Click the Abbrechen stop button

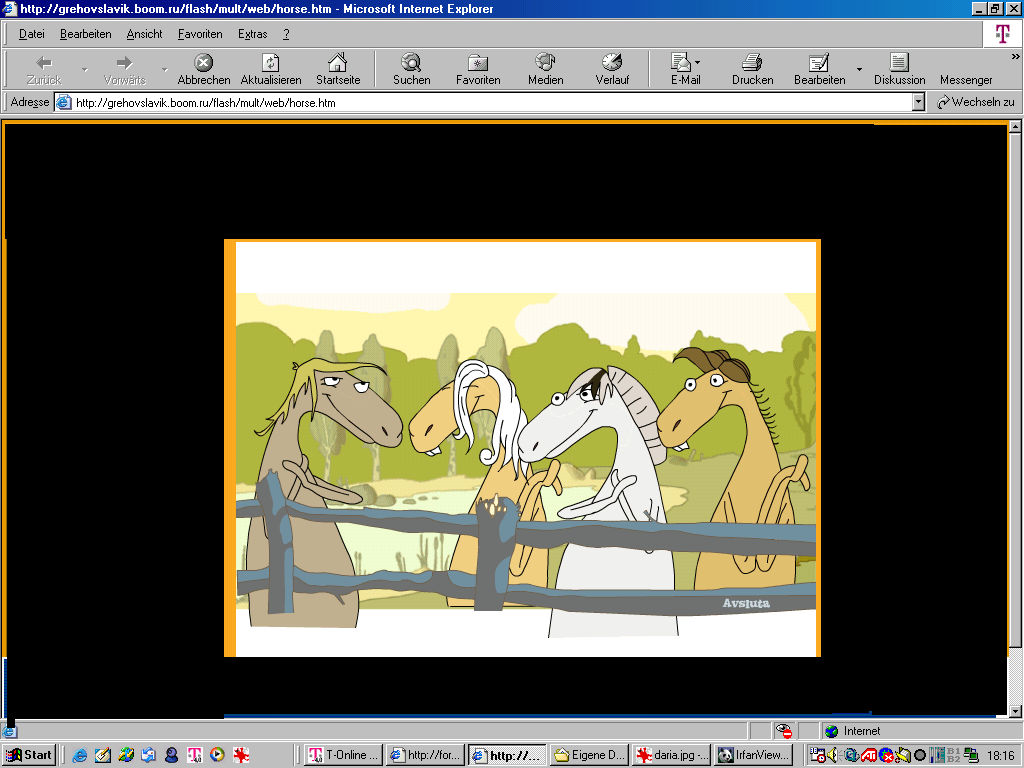pyautogui.click(x=204, y=69)
